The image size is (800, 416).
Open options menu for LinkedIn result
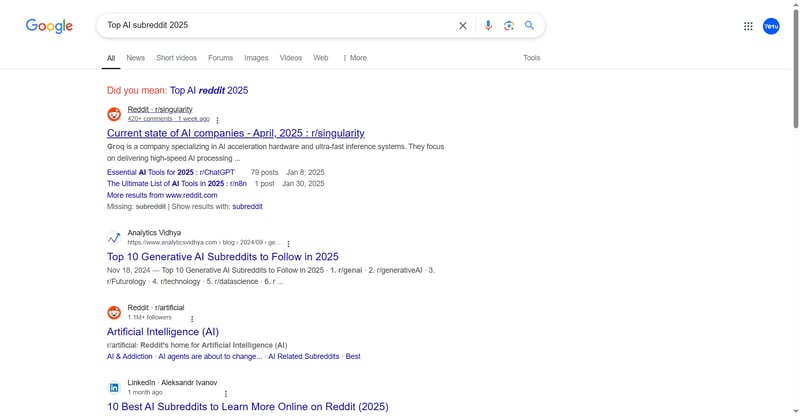(x=226, y=394)
